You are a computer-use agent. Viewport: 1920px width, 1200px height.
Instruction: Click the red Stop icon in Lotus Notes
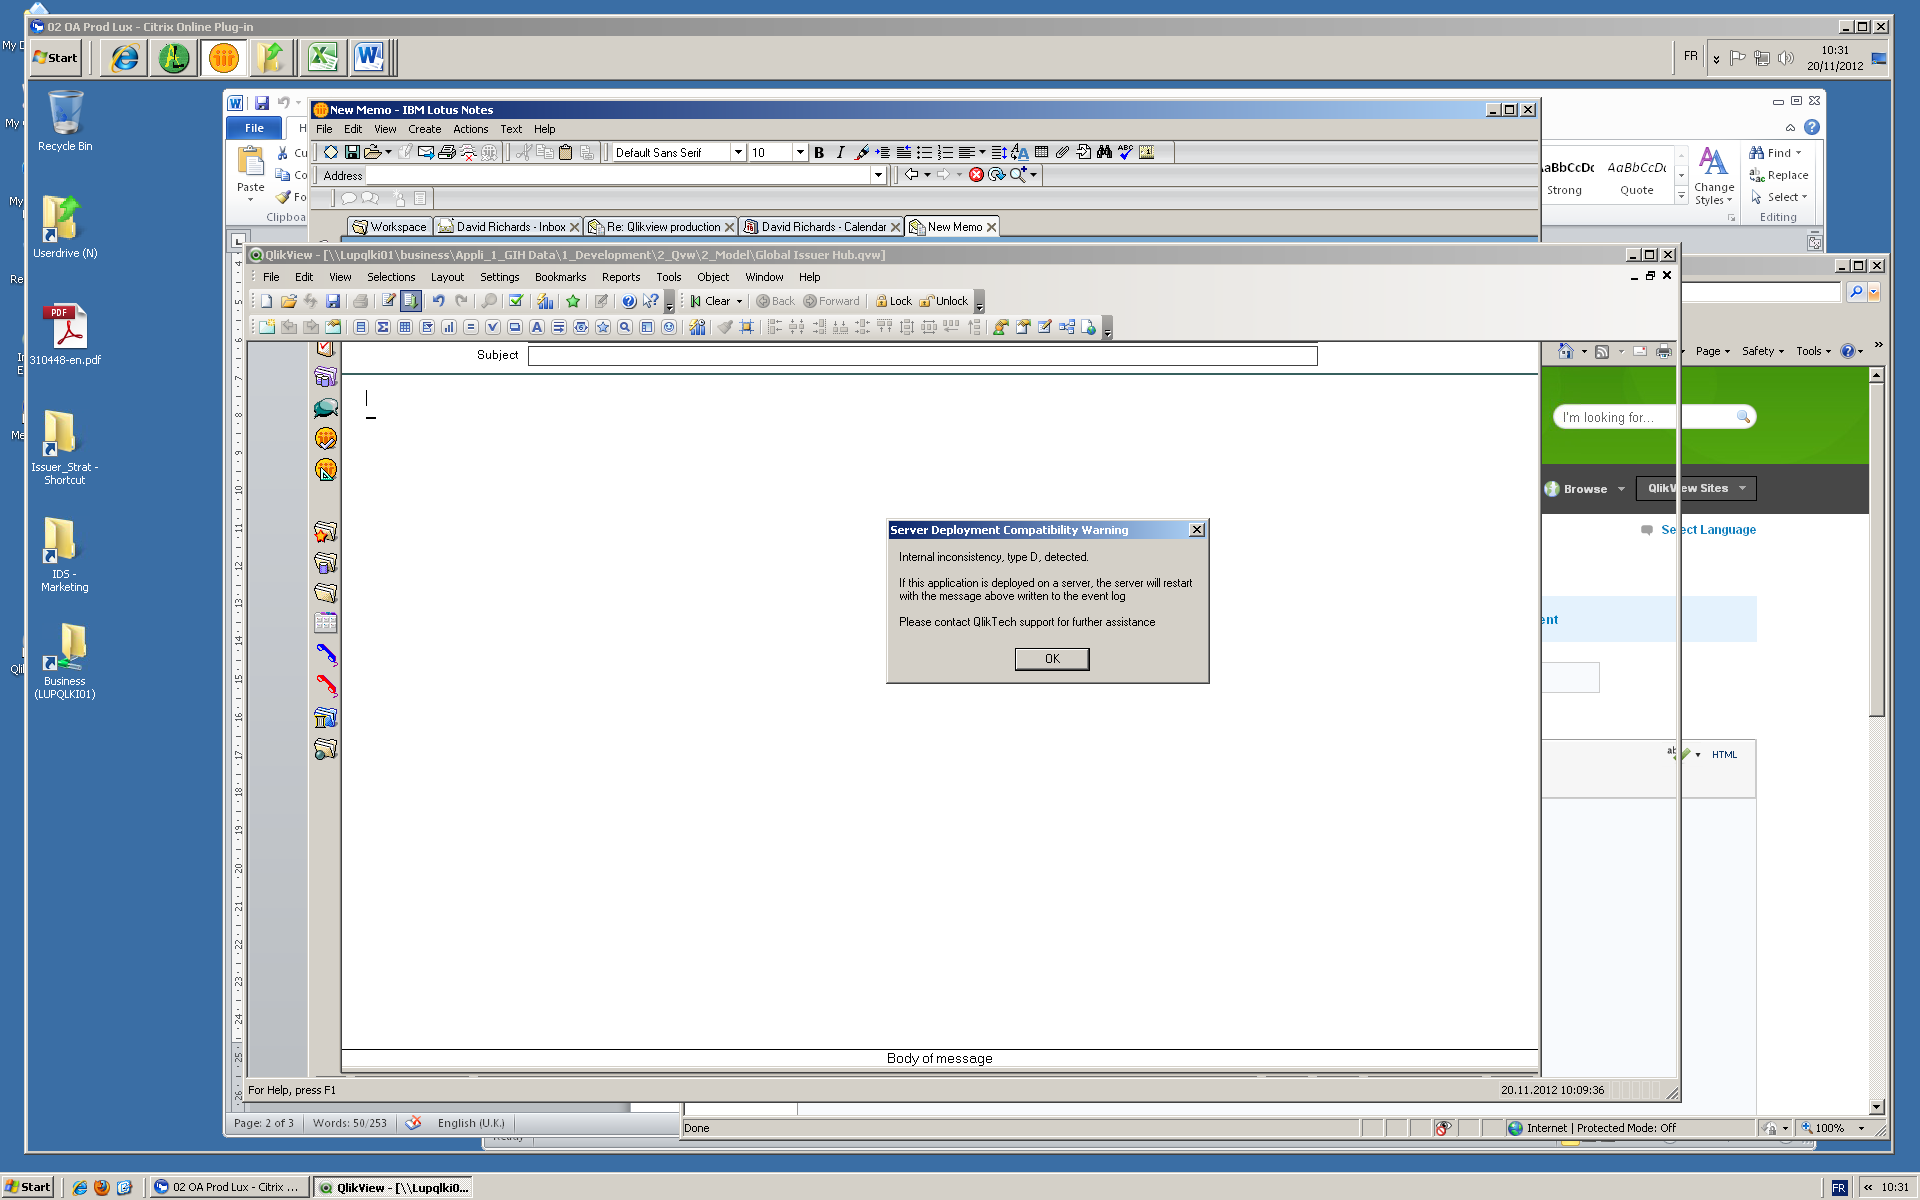click(x=976, y=175)
